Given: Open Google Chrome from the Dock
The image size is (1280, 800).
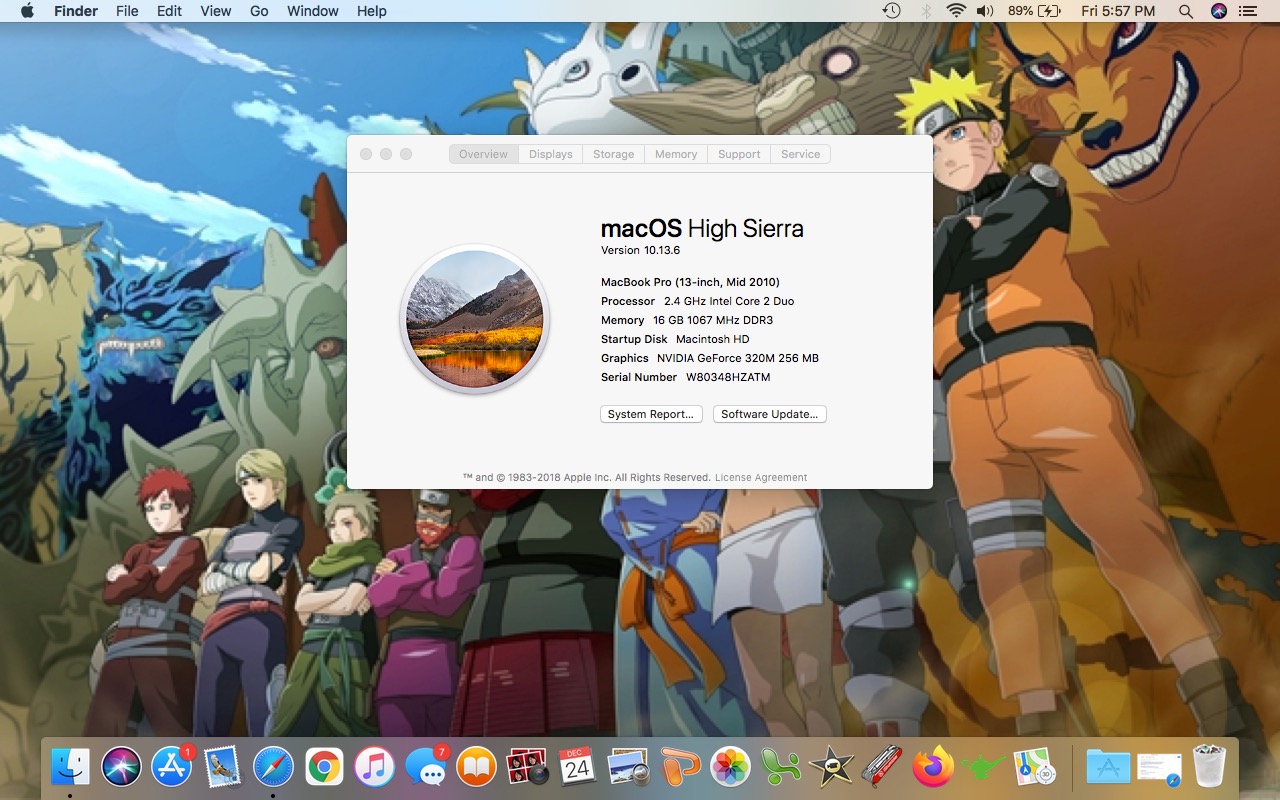Looking at the screenshot, I should coord(323,767).
